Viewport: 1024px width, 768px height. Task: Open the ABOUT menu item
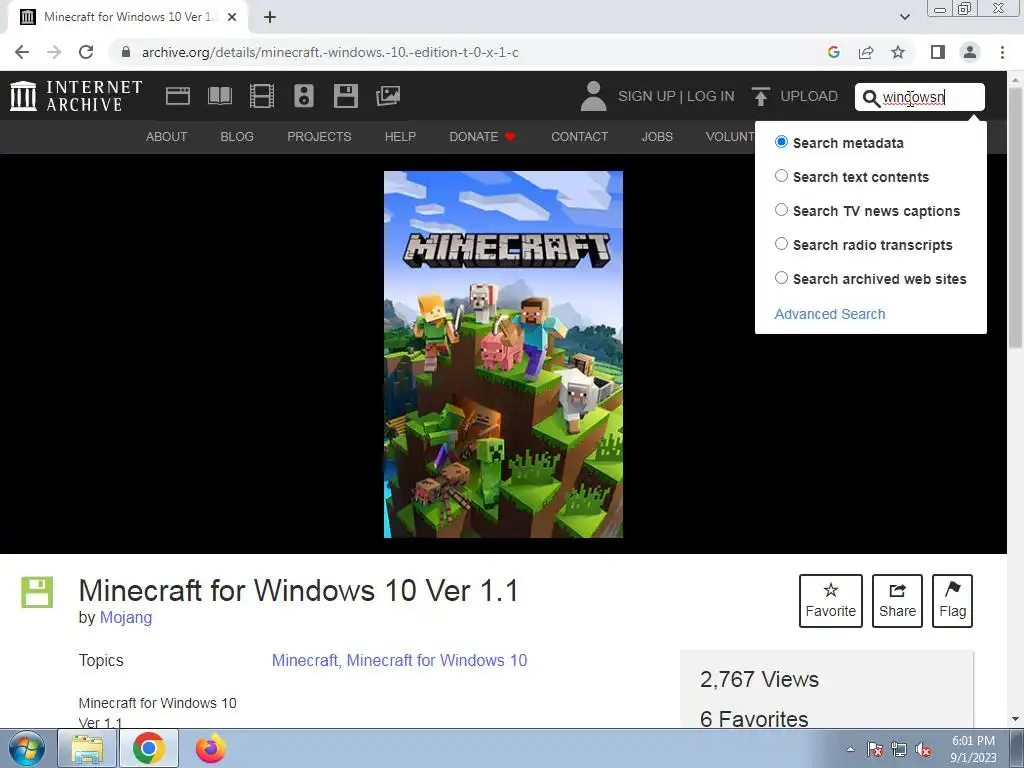167,136
